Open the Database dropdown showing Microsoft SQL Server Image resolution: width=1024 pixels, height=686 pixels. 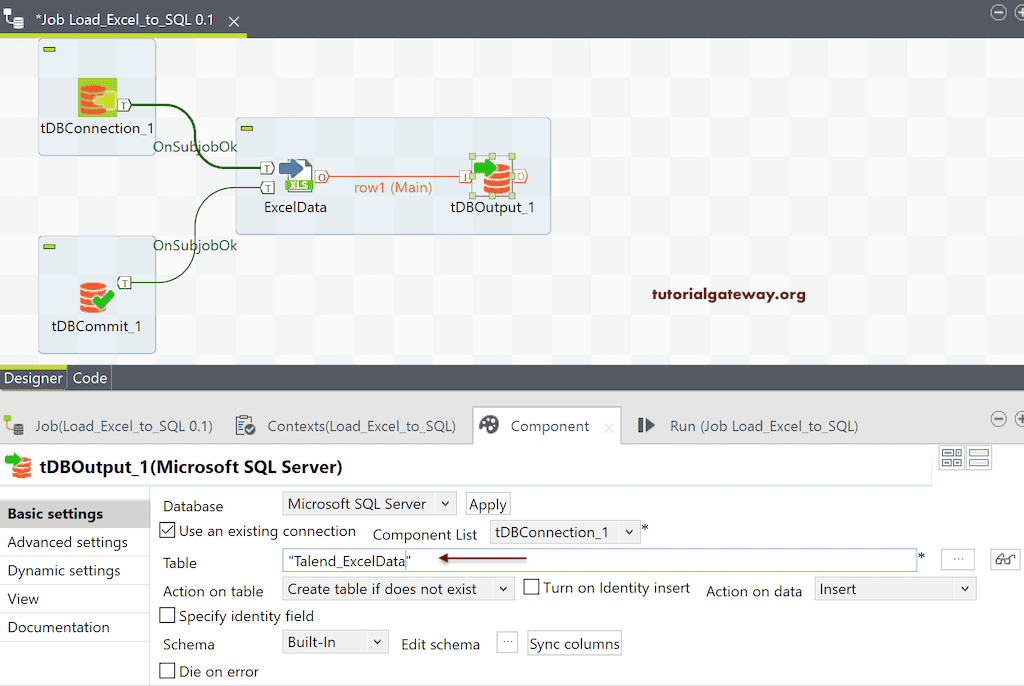pos(369,503)
